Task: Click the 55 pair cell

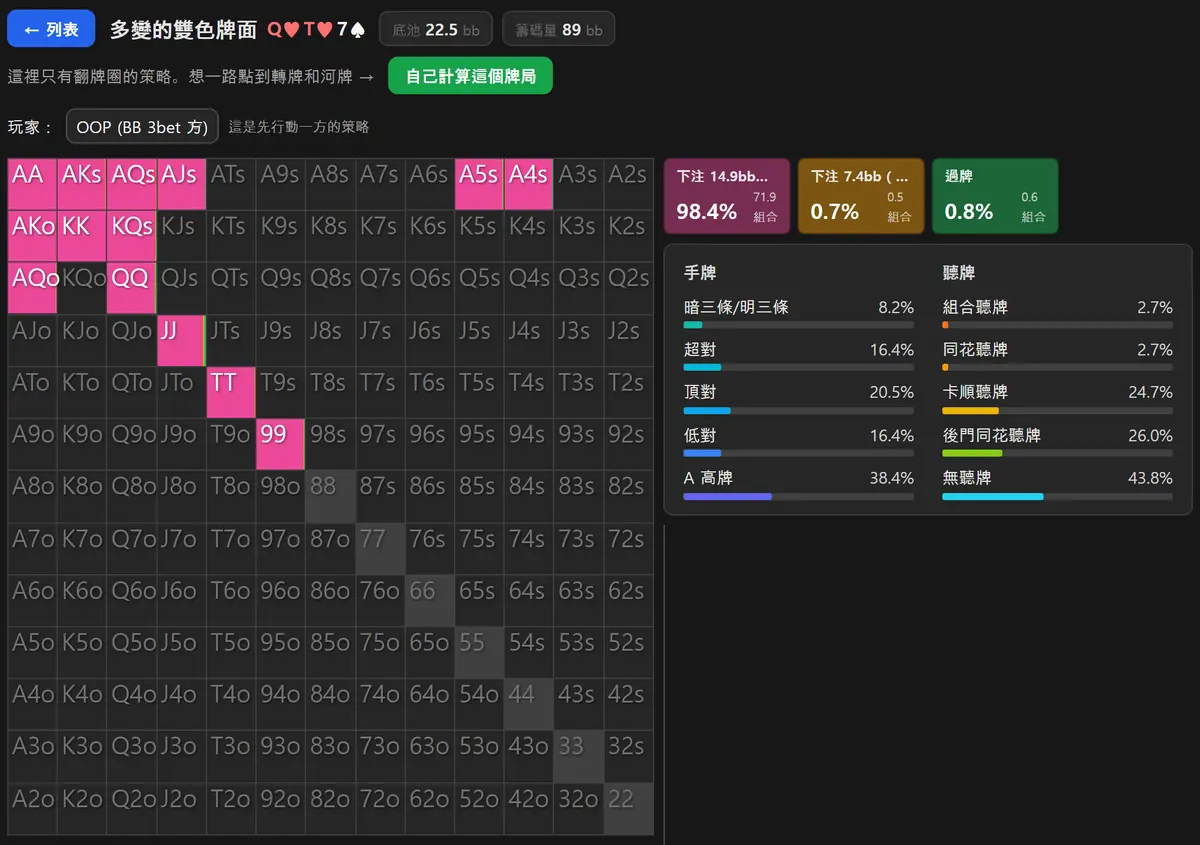Action: pos(480,652)
